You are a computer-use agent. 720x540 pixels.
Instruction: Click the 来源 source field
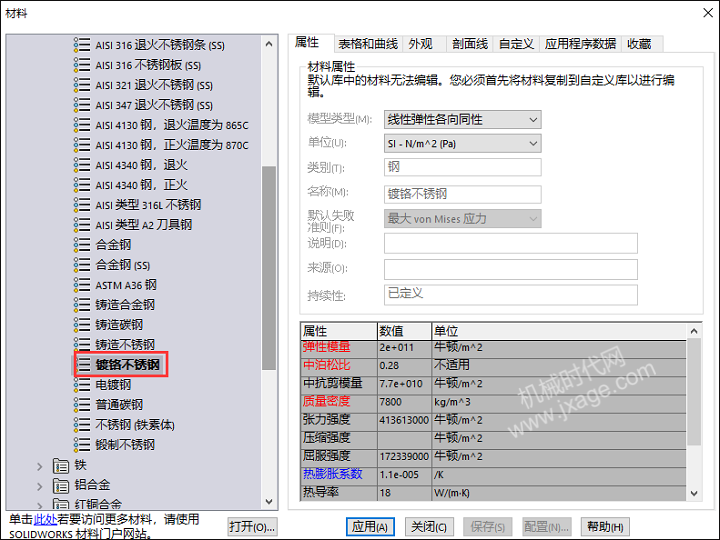coord(511,269)
